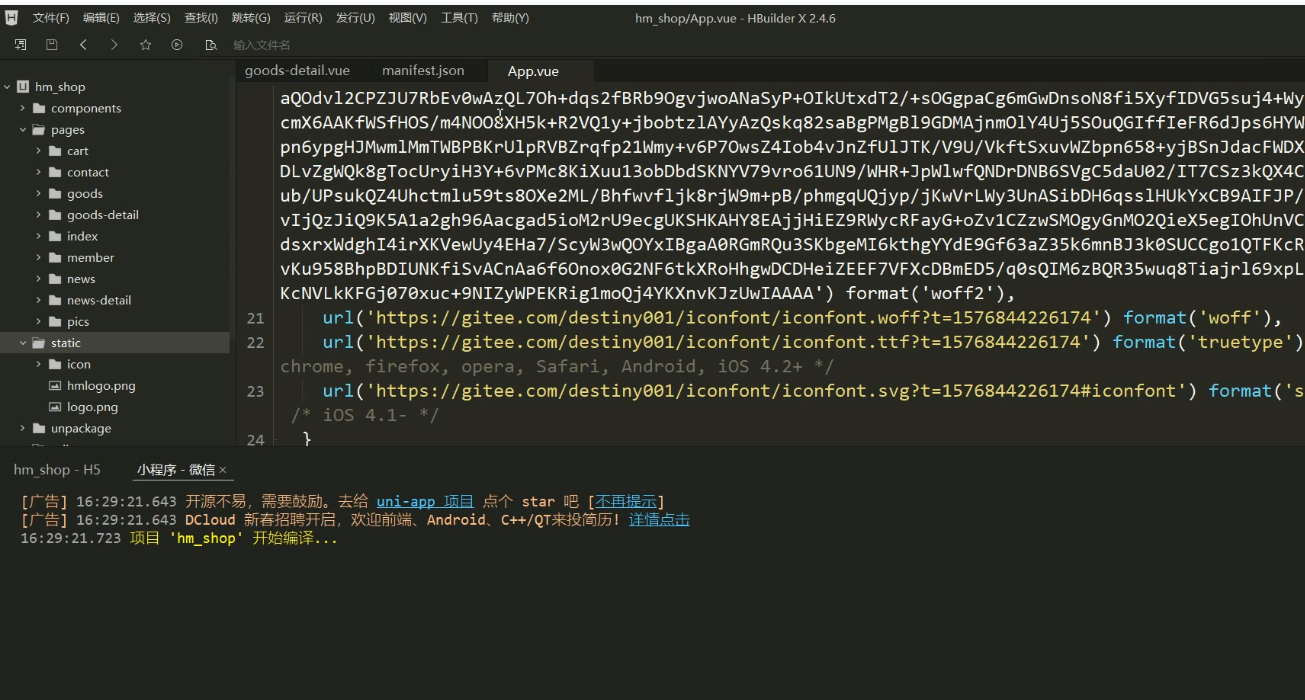Click the pages open-folder icon

pos(39,130)
